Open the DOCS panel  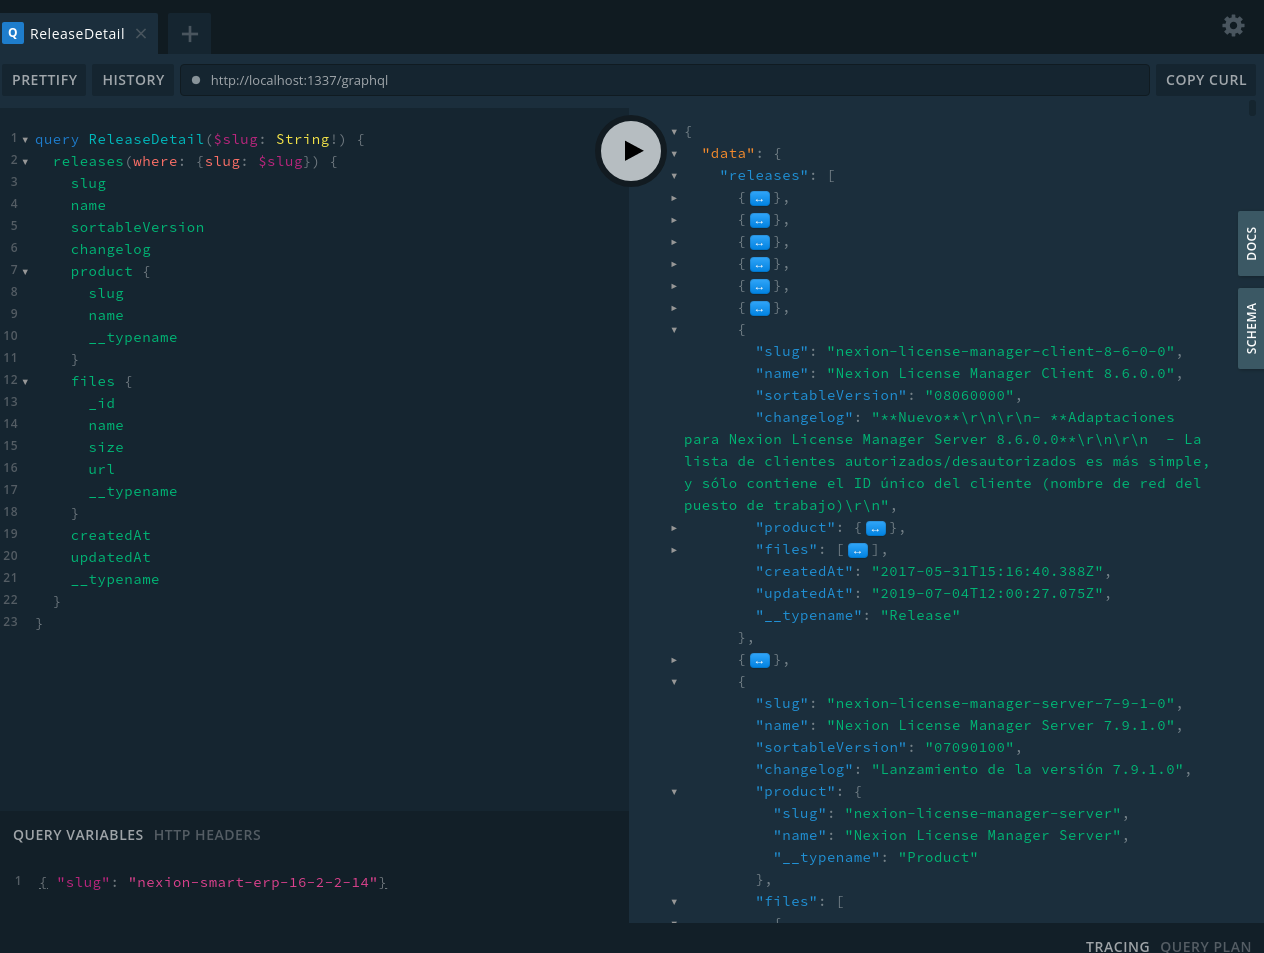click(x=1251, y=243)
